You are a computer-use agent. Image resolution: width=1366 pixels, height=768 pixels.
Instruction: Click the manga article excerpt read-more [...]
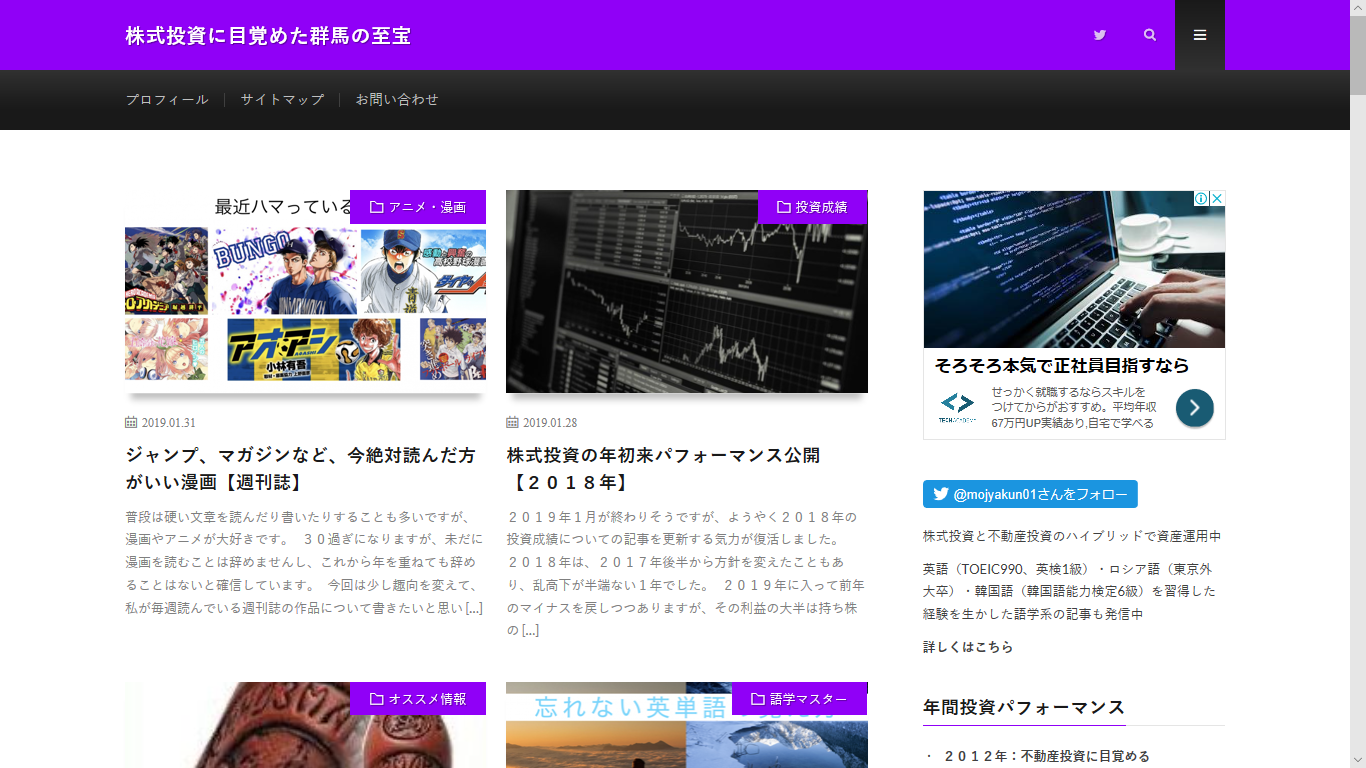click(474, 608)
